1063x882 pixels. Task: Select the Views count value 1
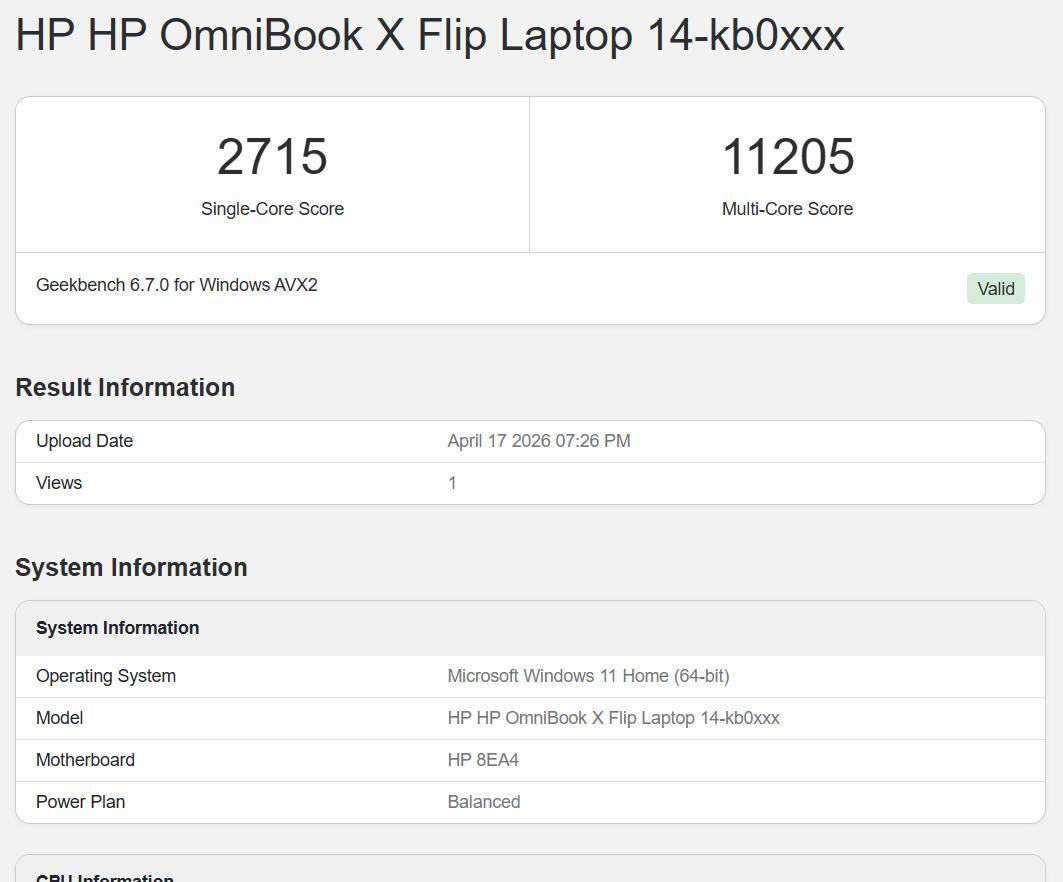[x=452, y=483]
